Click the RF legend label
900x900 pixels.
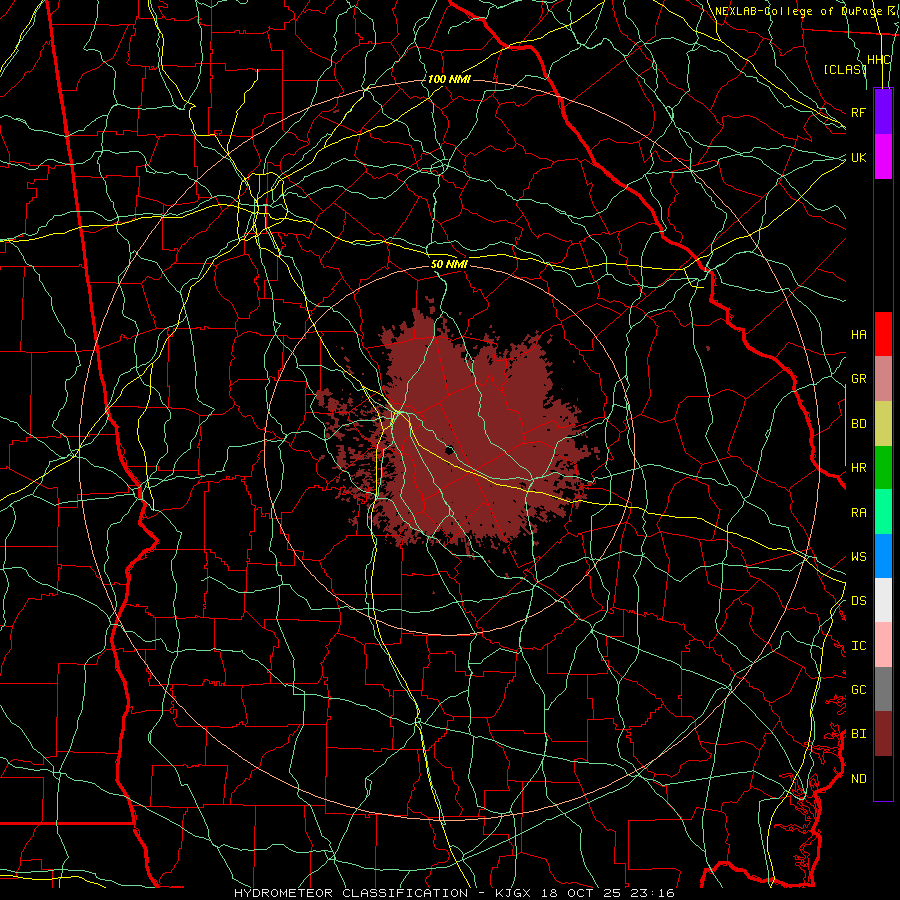pos(858,112)
